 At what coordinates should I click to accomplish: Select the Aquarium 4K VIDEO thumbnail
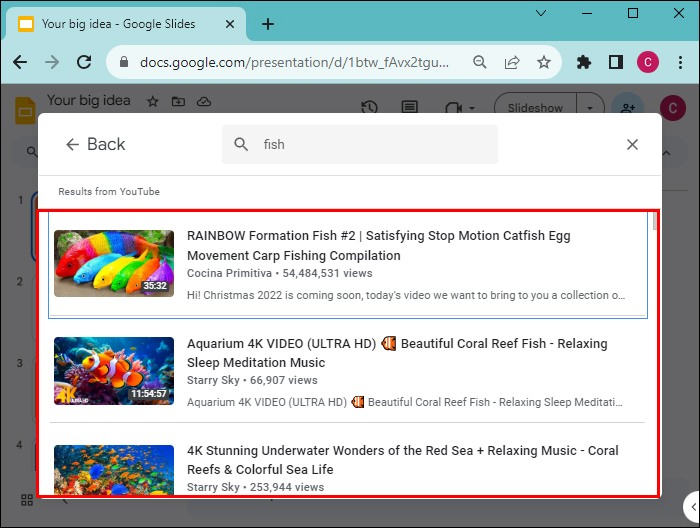click(x=112, y=370)
